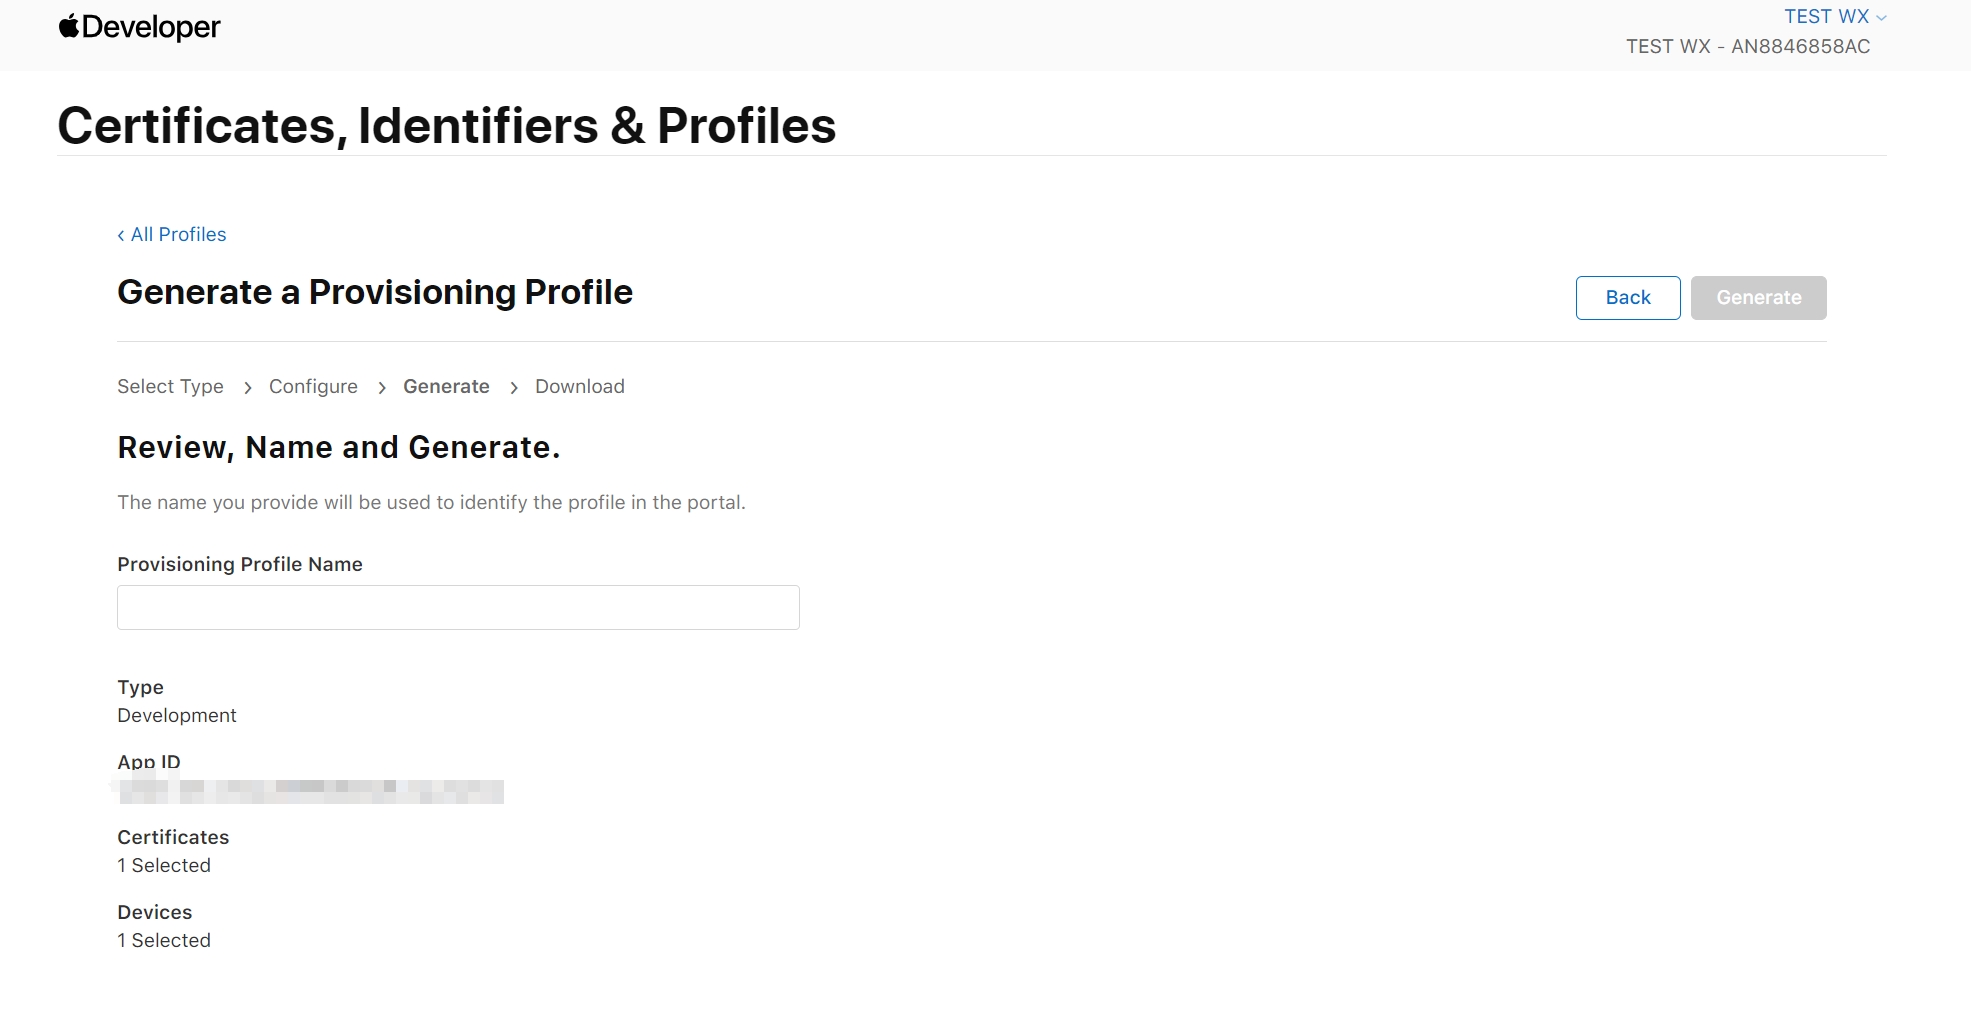Click the Certificates, Identifiers & Profiles heading
The width and height of the screenshot is (1971, 1012).
pos(447,125)
